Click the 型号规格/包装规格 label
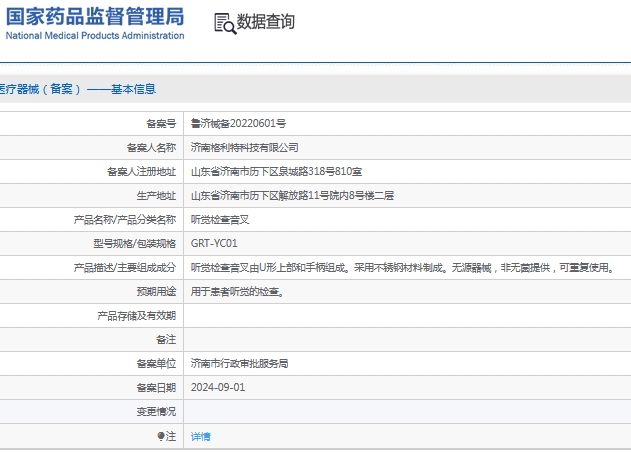Image resolution: width=631 pixels, height=452 pixels. click(x=134, y=244)
